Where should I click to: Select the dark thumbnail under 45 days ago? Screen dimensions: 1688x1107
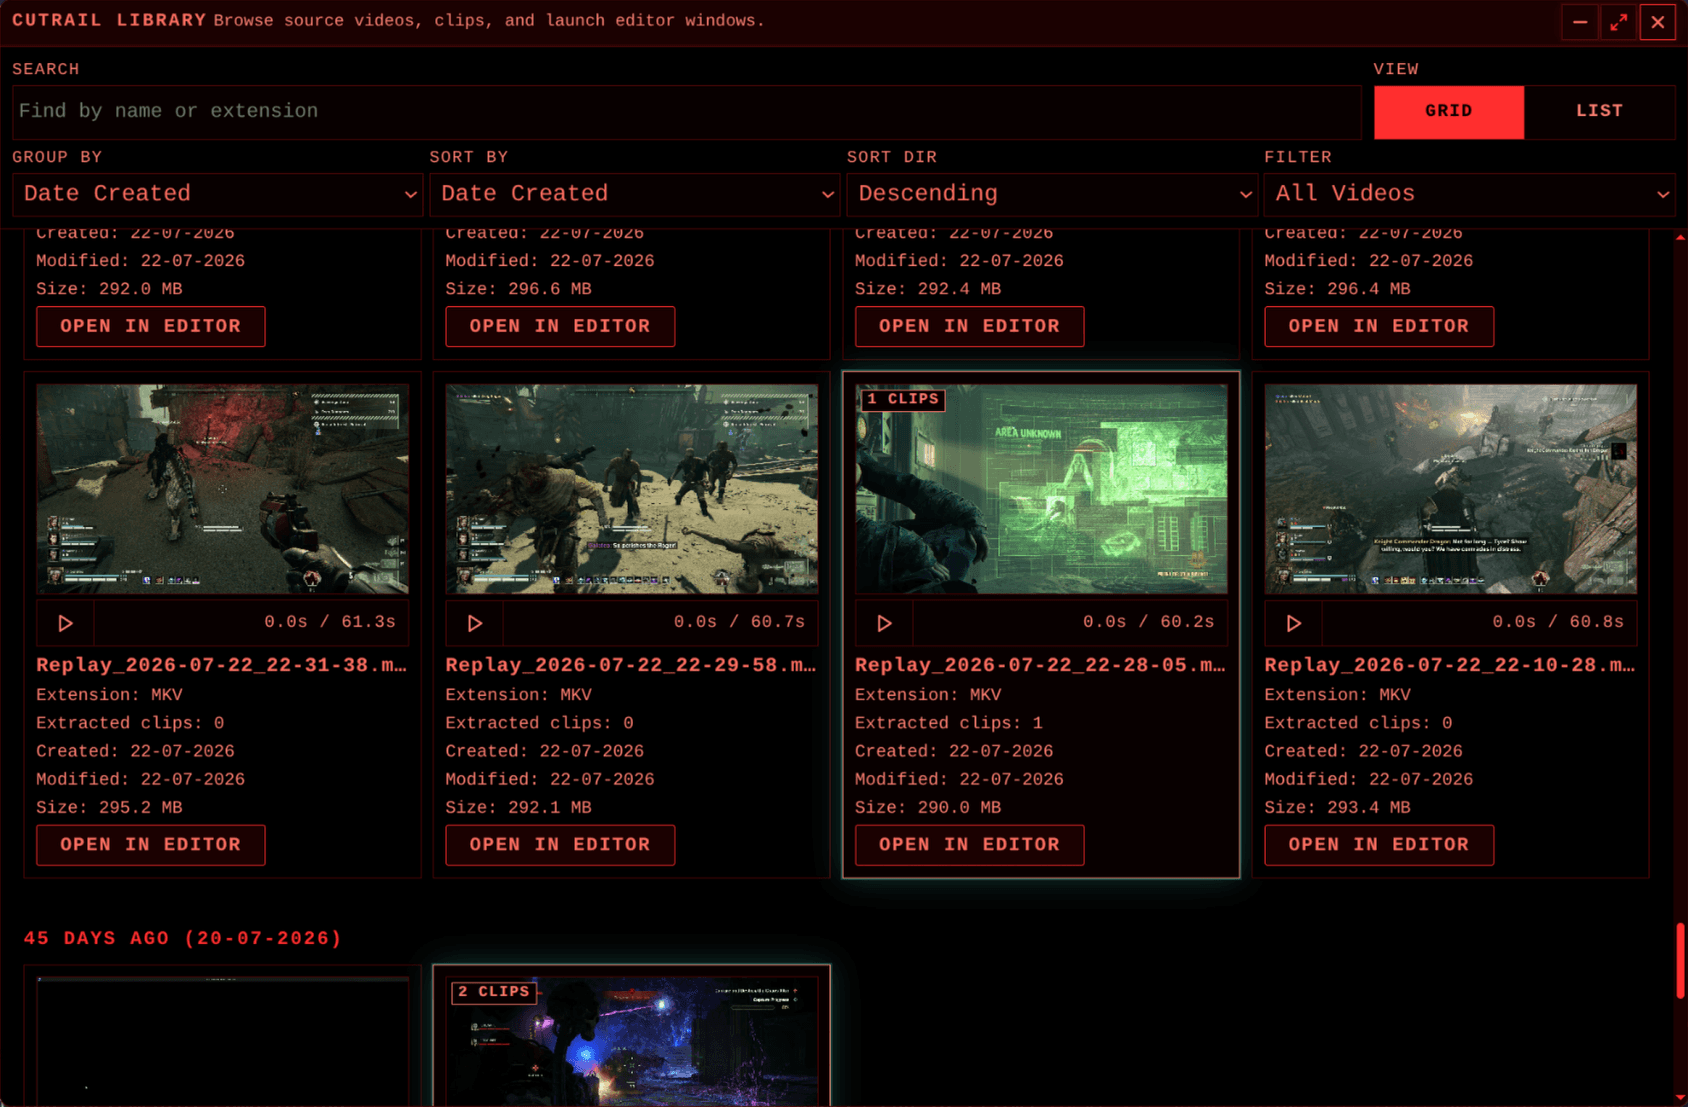point(222,1041)
